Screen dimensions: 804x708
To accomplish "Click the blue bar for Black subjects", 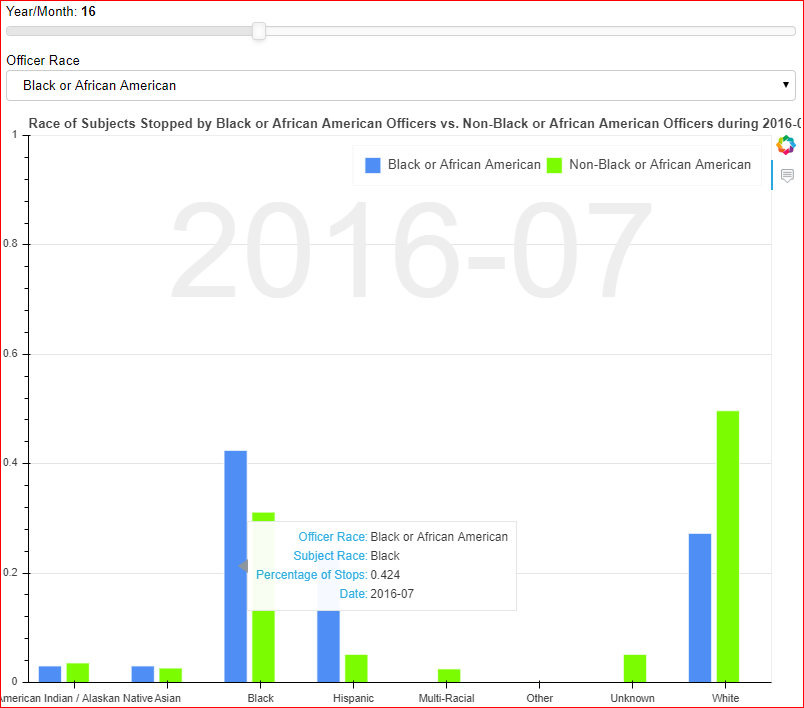I will (x=235, y=566).
